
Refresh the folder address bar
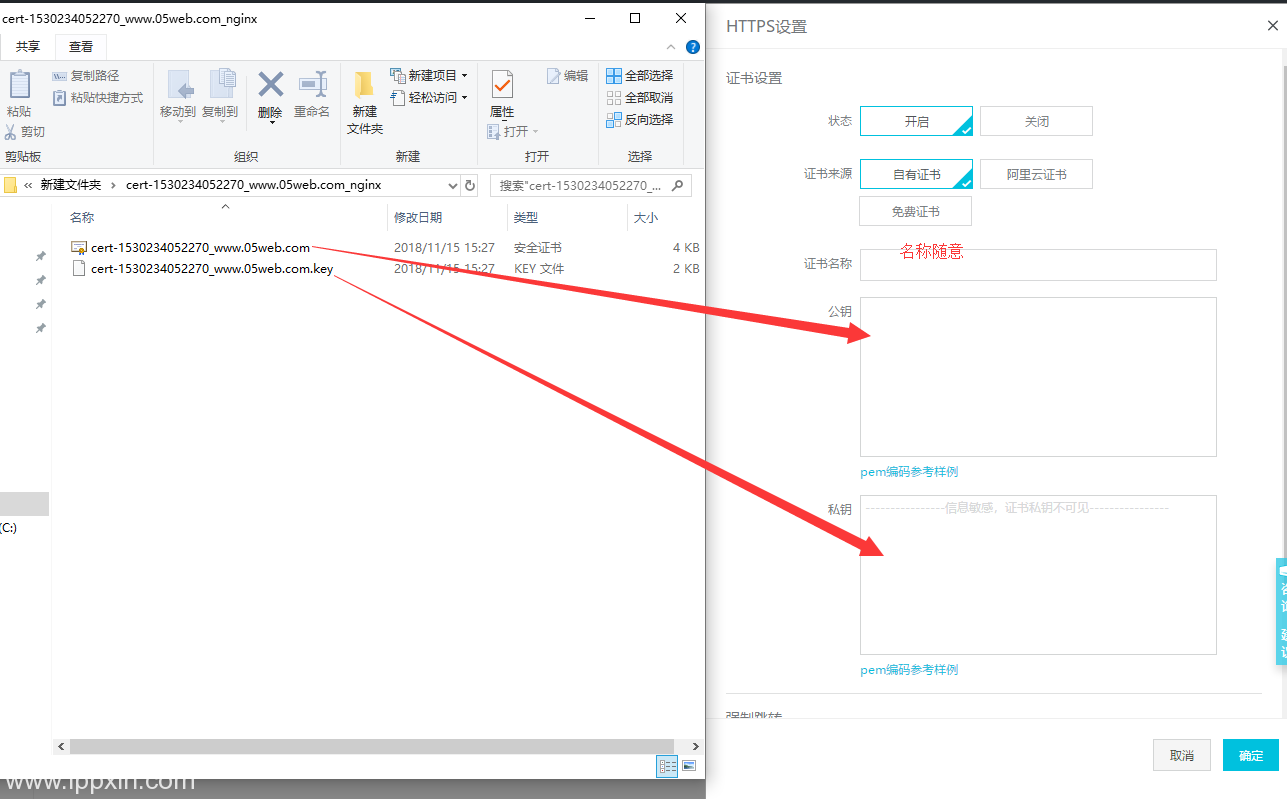(x=470, y=185)
